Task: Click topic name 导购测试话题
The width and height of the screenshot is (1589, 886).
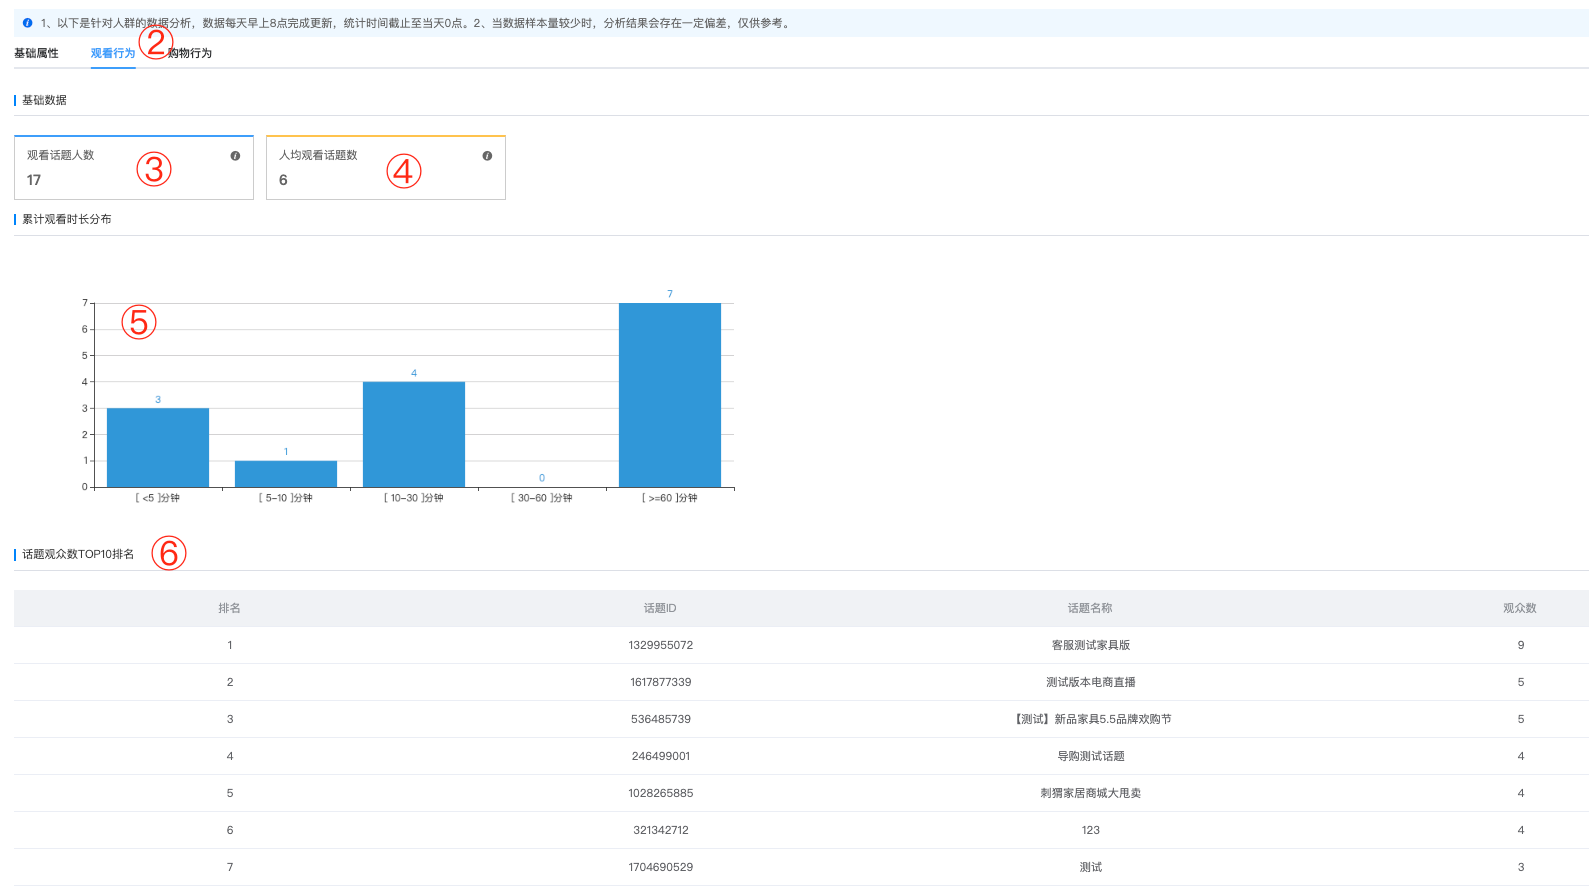Action: tap(1091, 756)
